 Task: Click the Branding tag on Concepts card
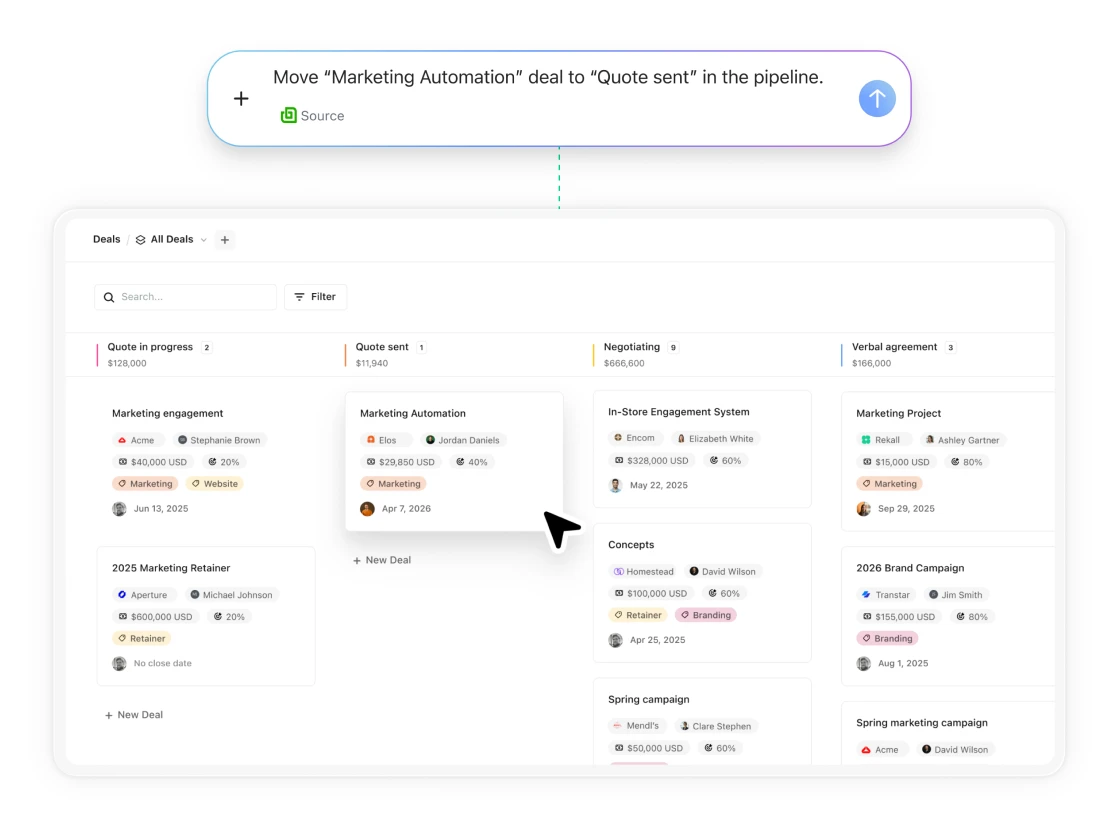(705, 615)
